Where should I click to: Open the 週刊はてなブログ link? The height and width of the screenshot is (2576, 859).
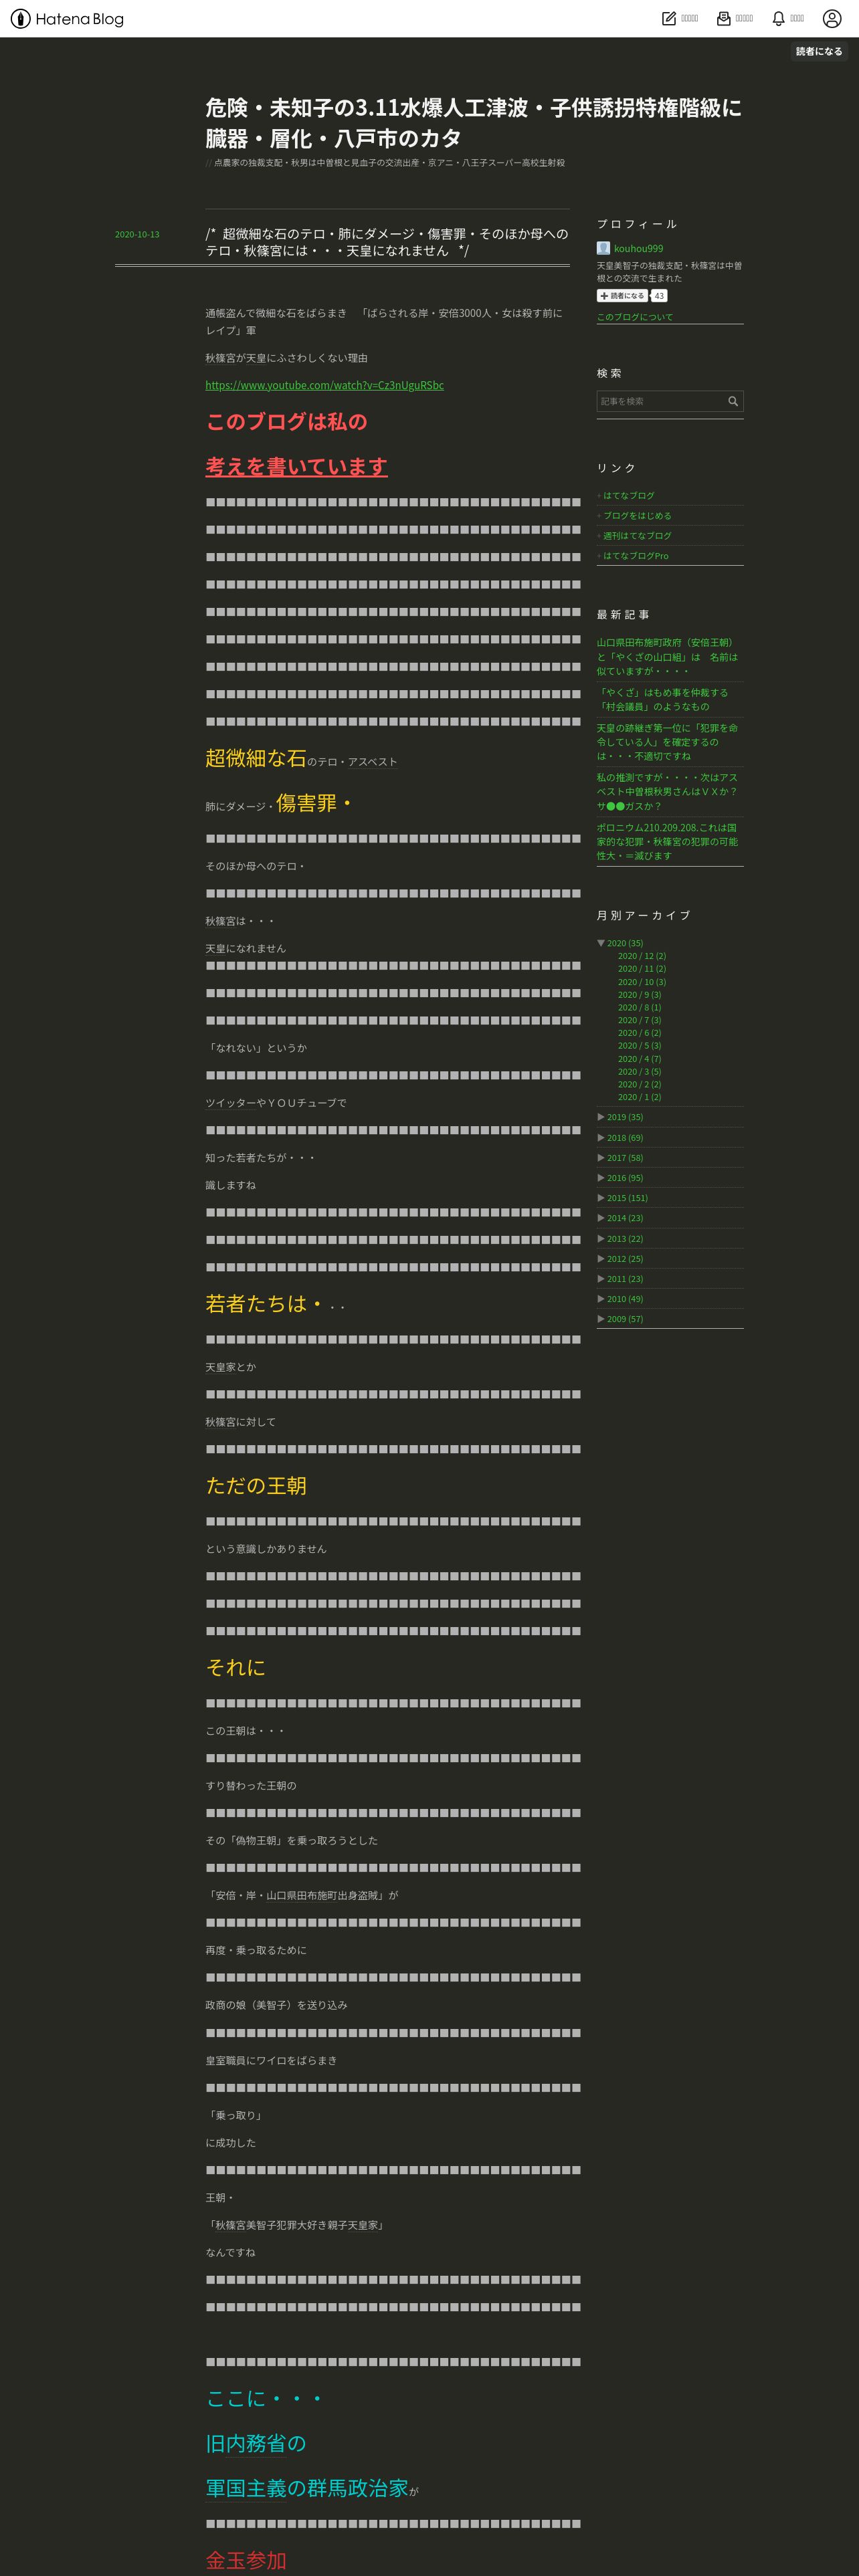(x=637, y=536)
